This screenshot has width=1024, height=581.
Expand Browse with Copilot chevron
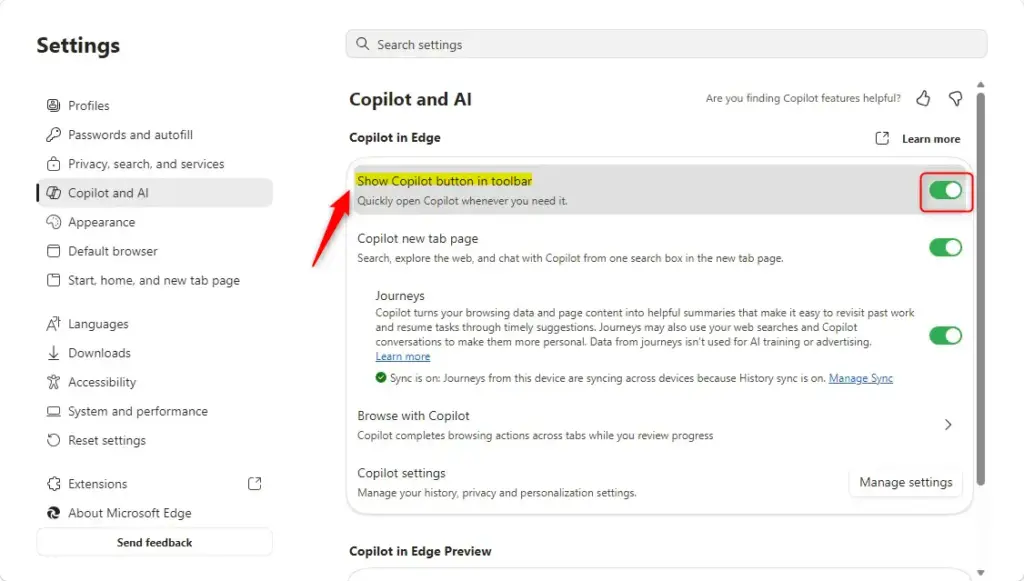948,425
